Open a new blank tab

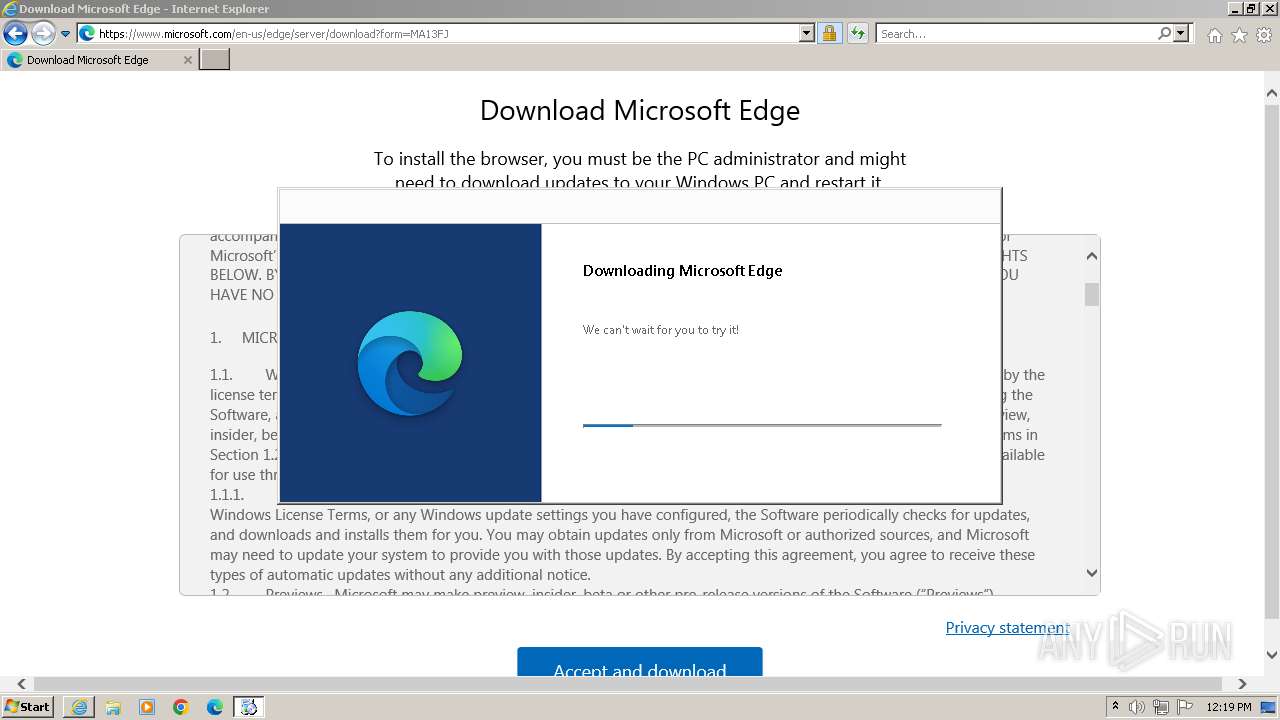[215, 60]
